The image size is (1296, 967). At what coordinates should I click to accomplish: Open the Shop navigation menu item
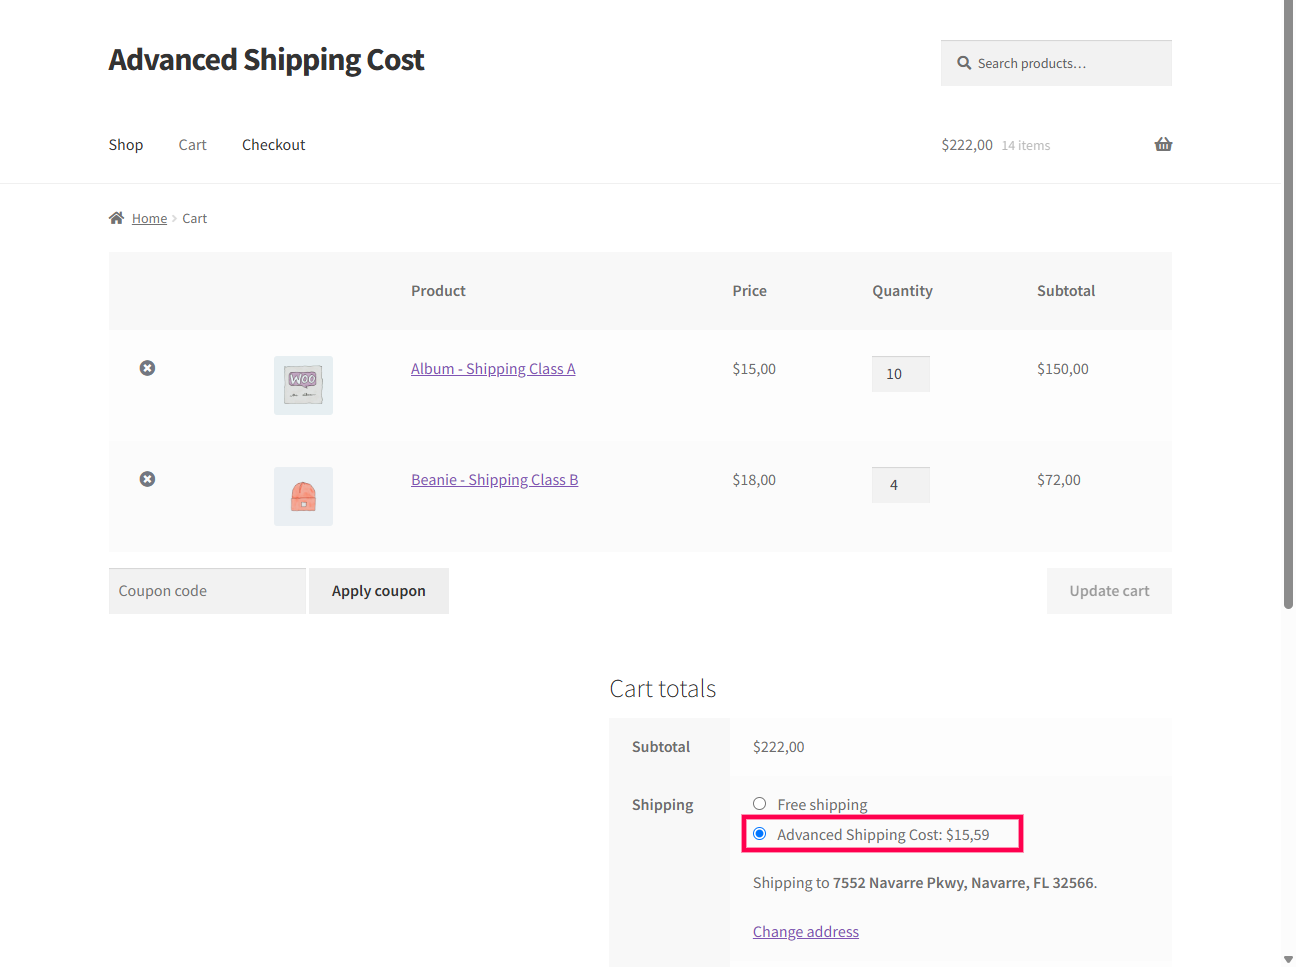126,144
